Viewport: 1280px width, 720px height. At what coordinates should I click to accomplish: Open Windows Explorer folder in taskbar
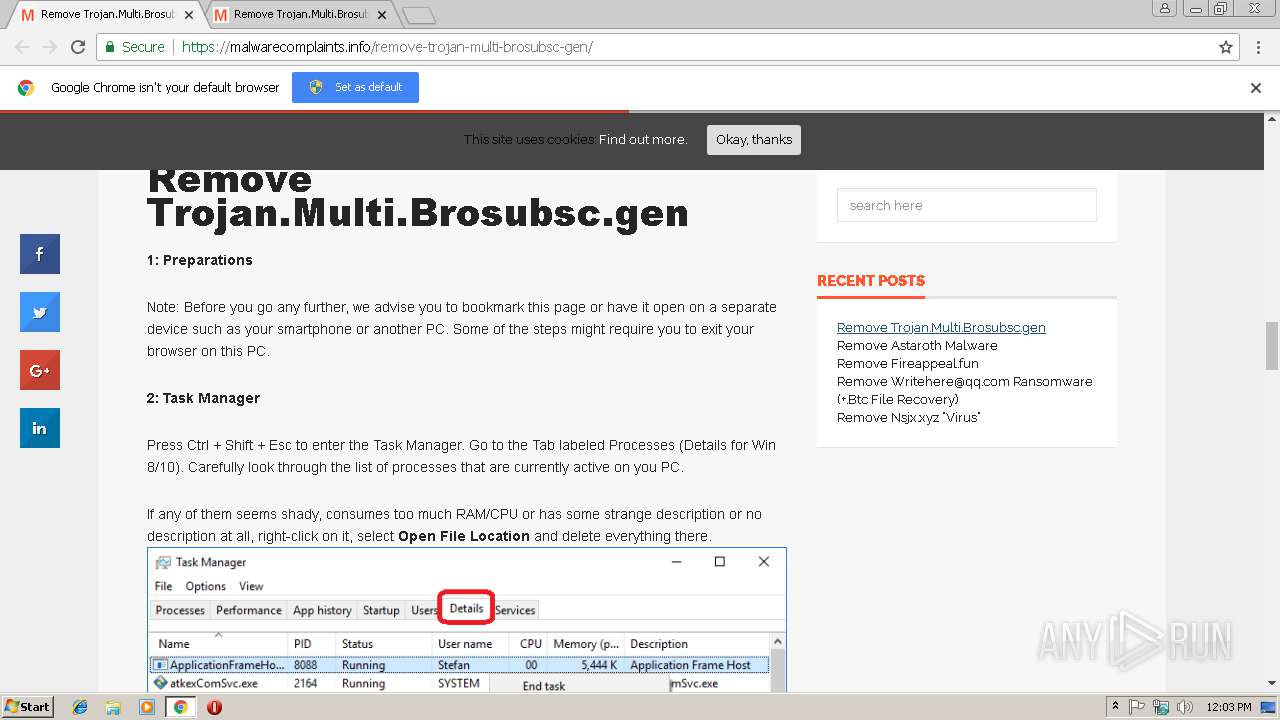click(113, 707)
